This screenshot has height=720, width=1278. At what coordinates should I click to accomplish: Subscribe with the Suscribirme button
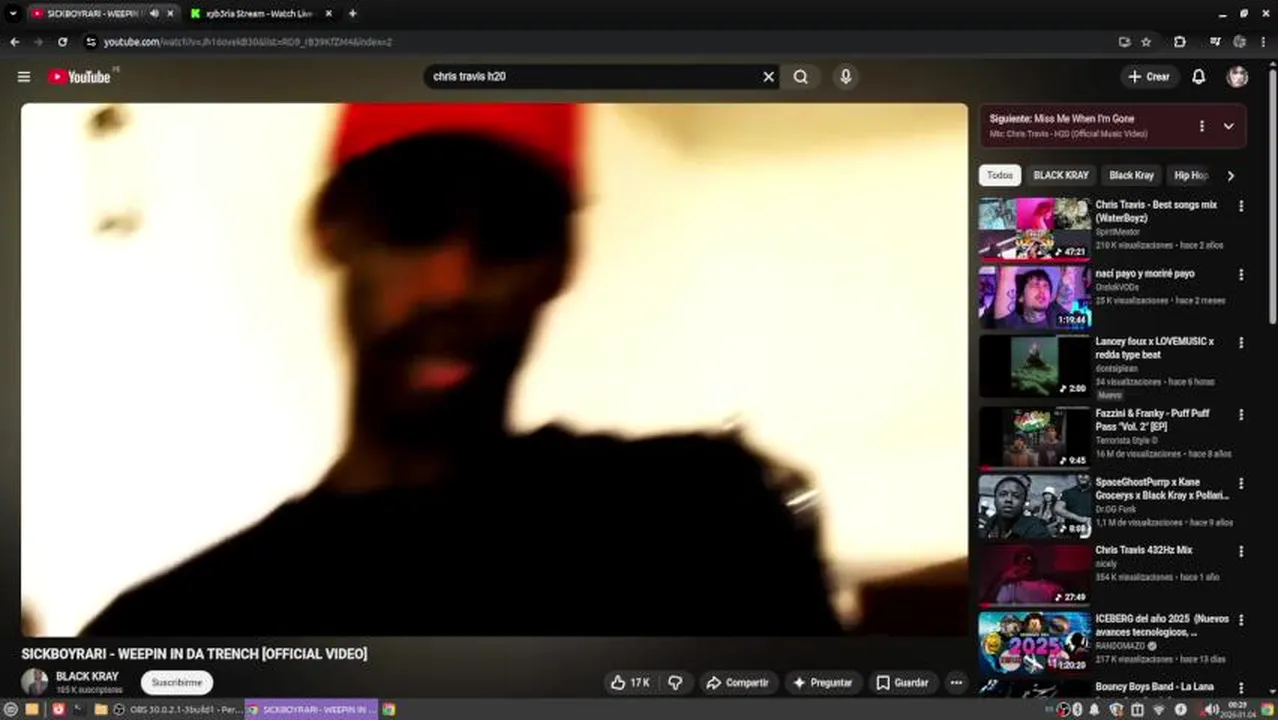point(177,683)
